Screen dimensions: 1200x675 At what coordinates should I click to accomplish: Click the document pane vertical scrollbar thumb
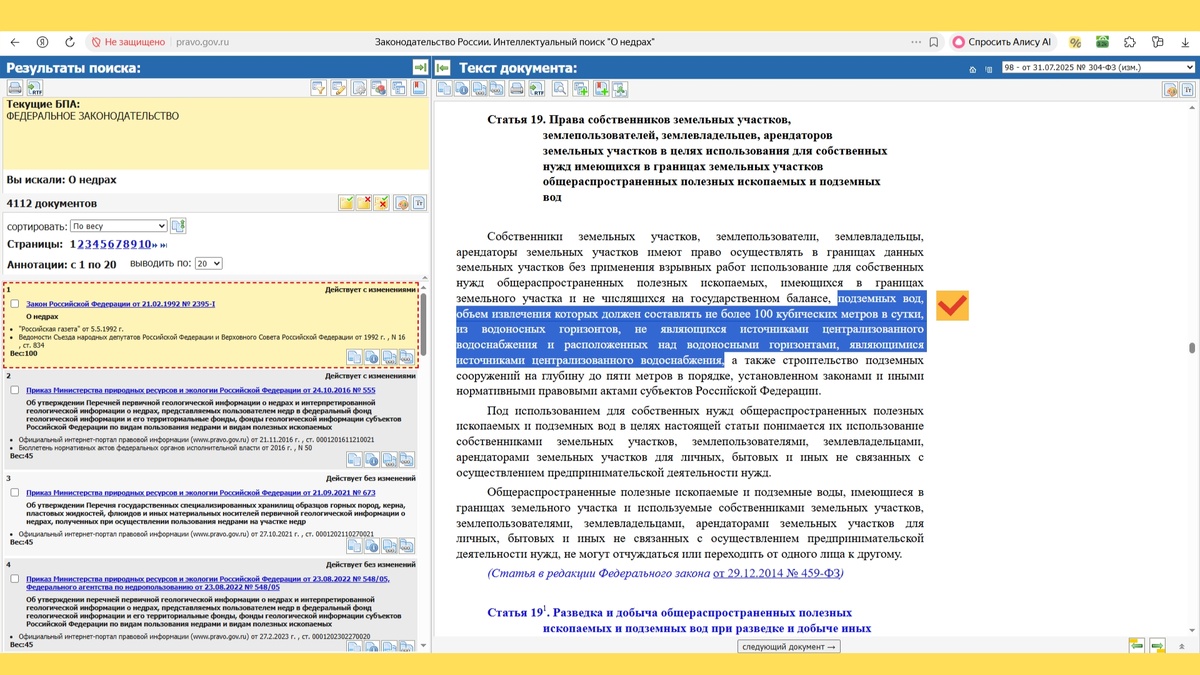coord(1191,348)
